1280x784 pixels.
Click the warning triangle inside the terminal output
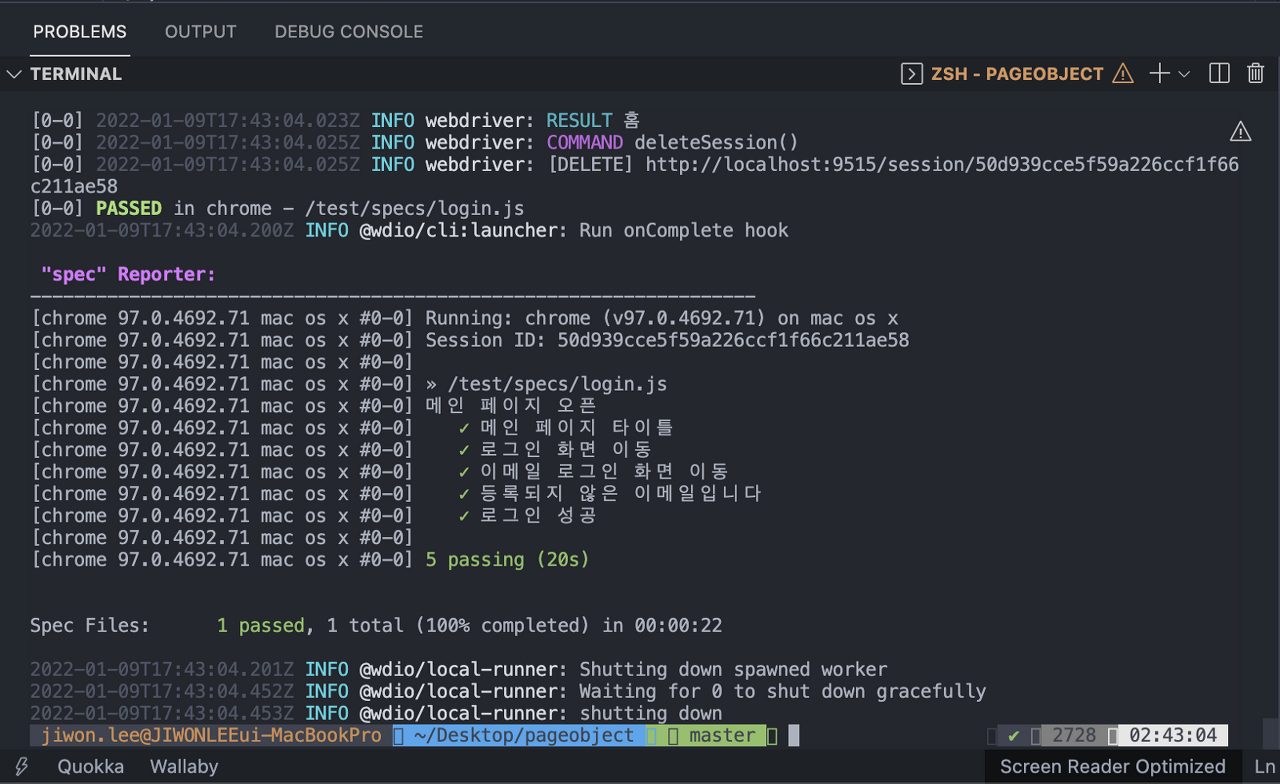point(1240,131)
